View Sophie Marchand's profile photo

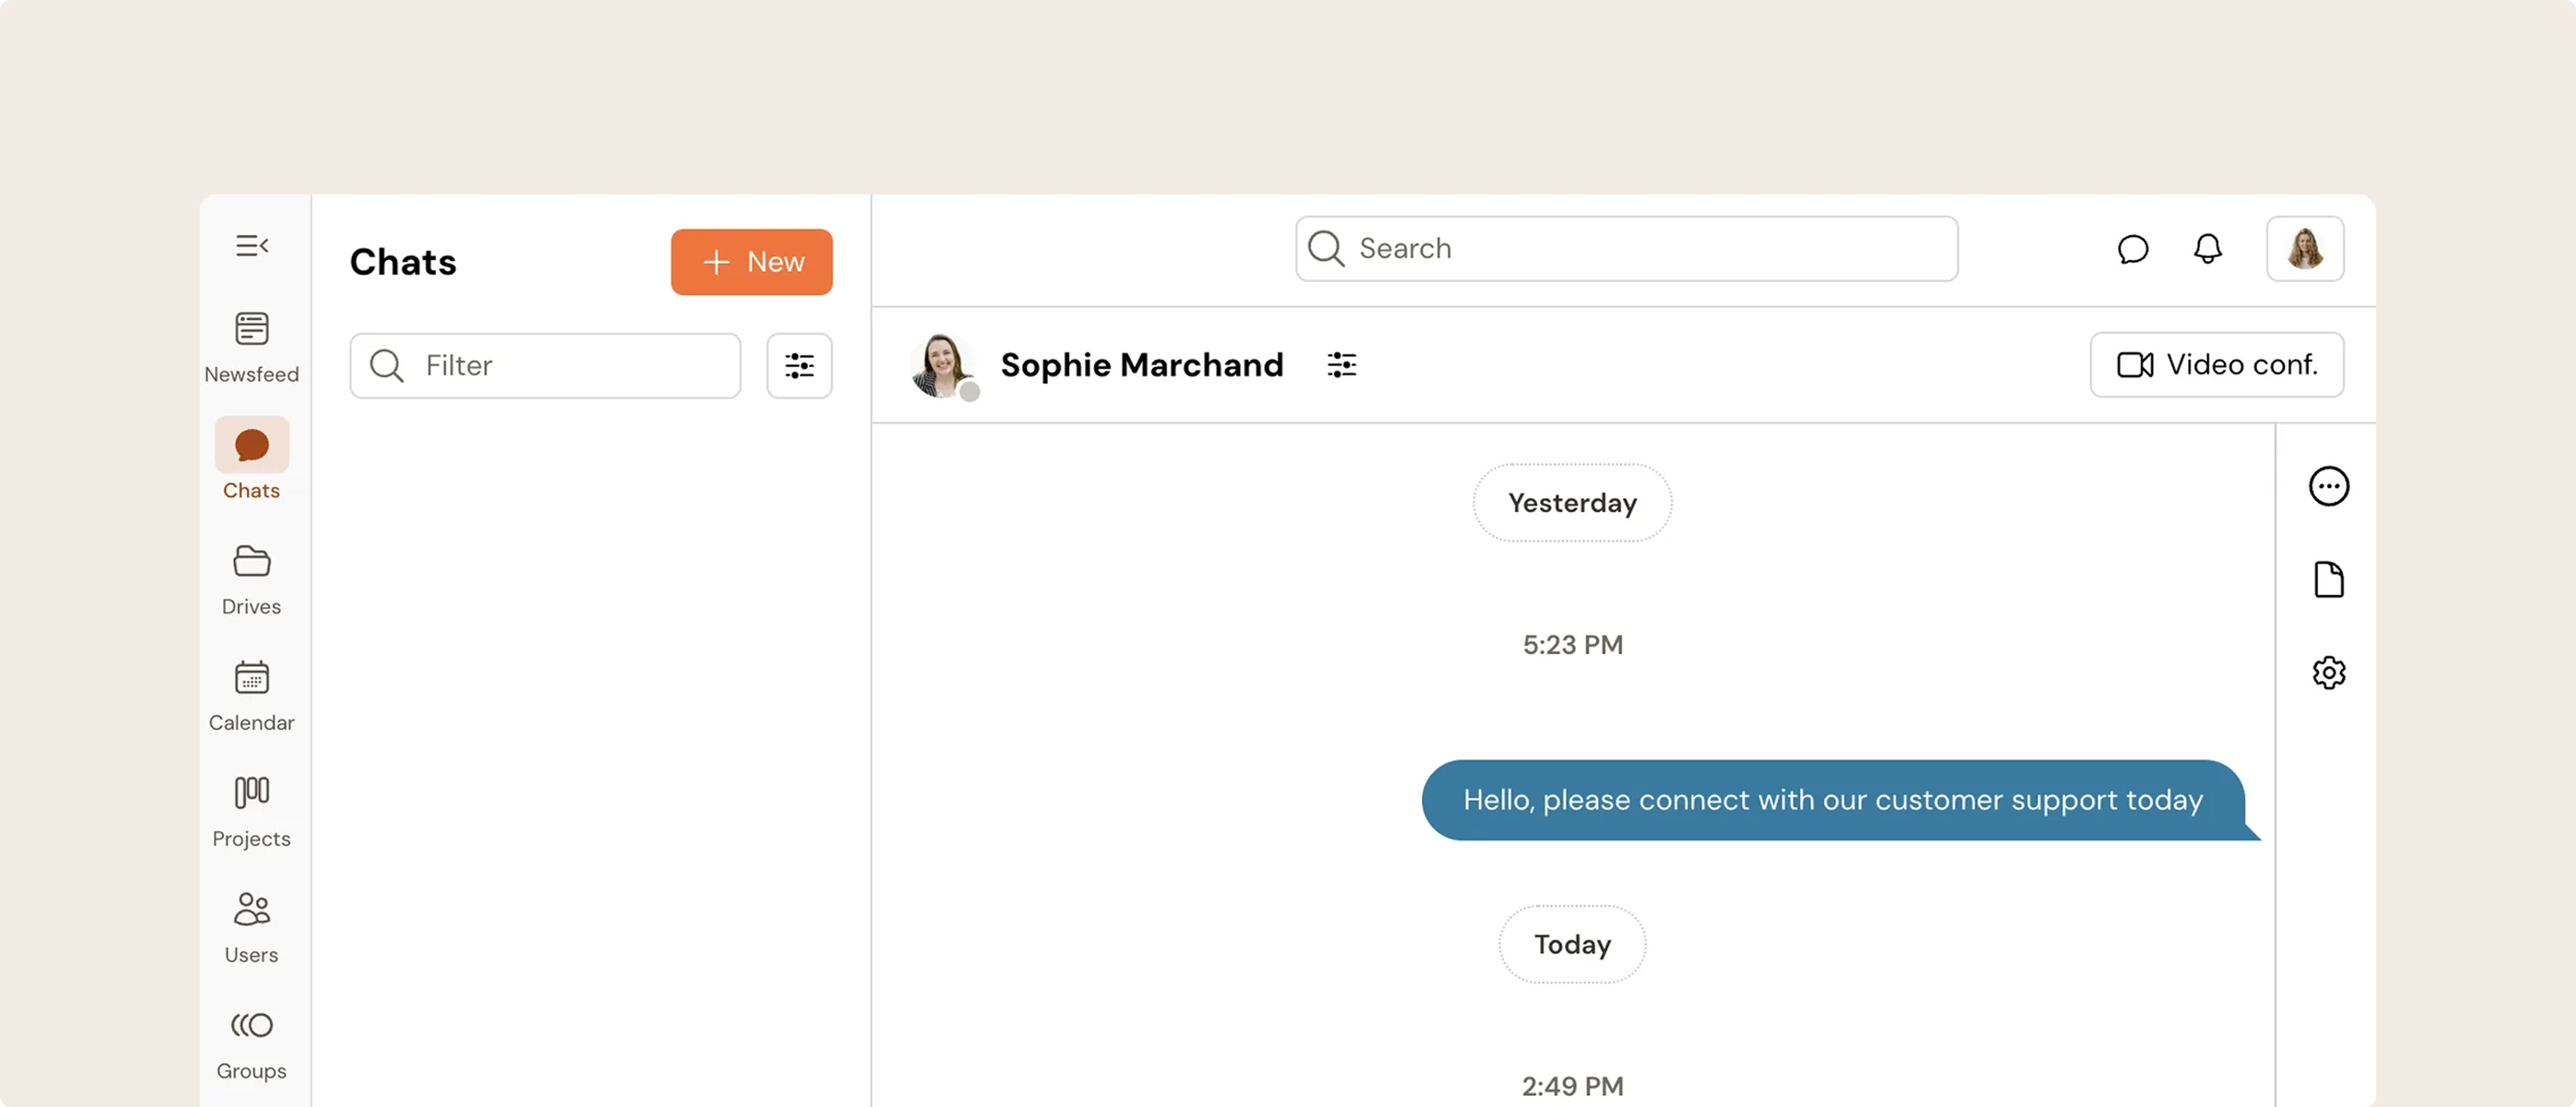click(x=943, y=366)
